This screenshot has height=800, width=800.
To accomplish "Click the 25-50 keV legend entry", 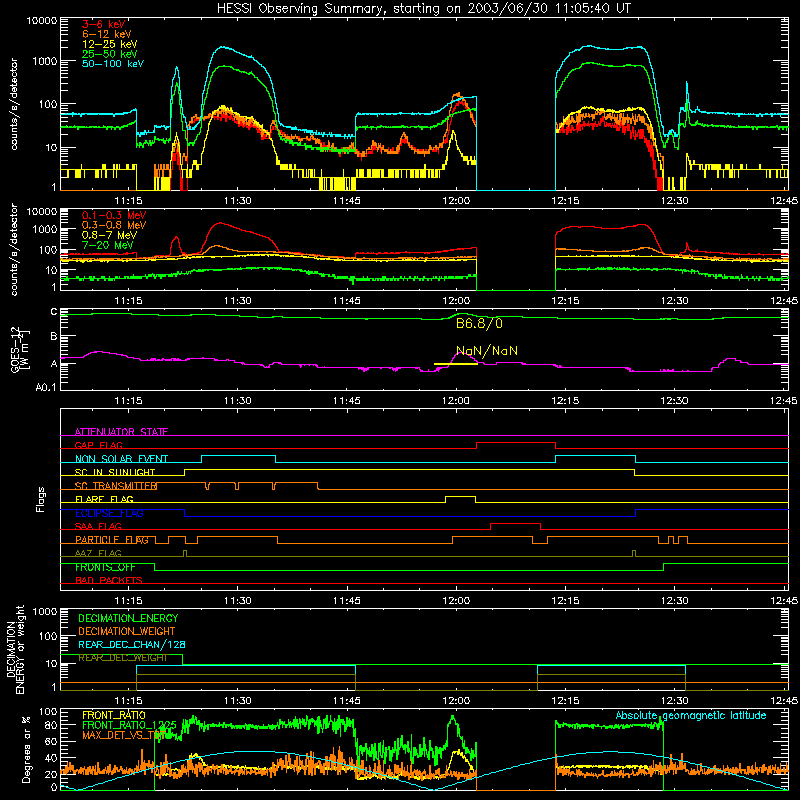I will pos(110,54).
